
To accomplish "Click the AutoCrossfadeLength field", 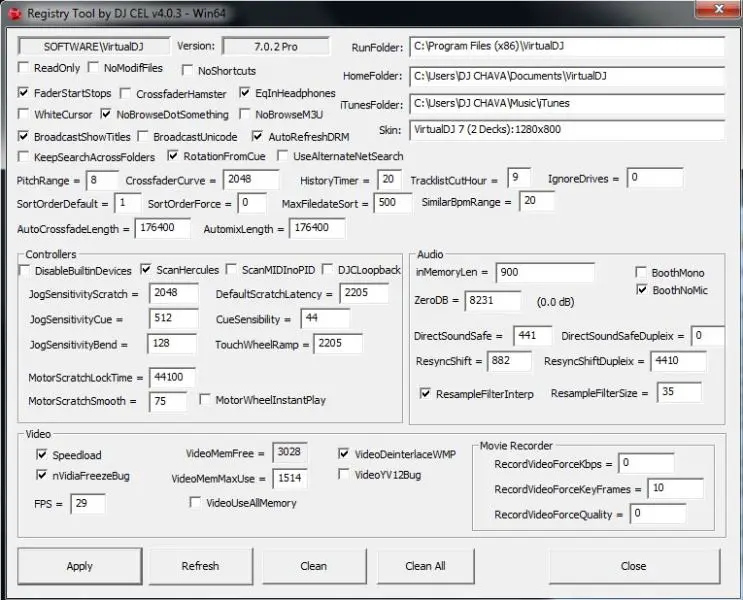I will point(163,228).
